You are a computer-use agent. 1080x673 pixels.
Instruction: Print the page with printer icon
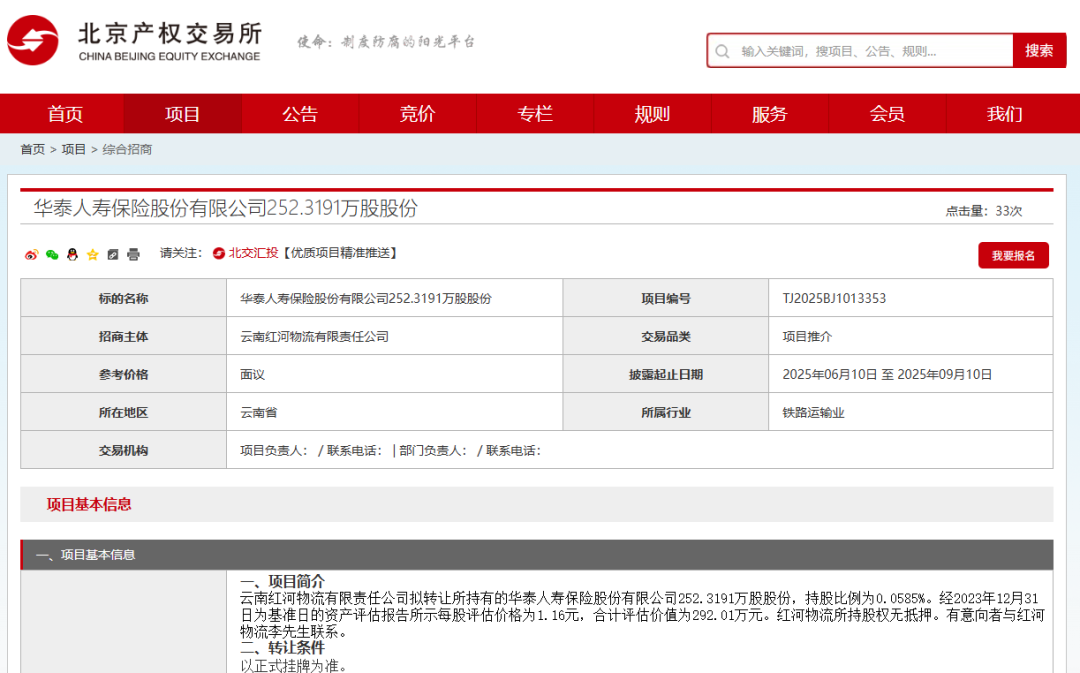point(134,254)
